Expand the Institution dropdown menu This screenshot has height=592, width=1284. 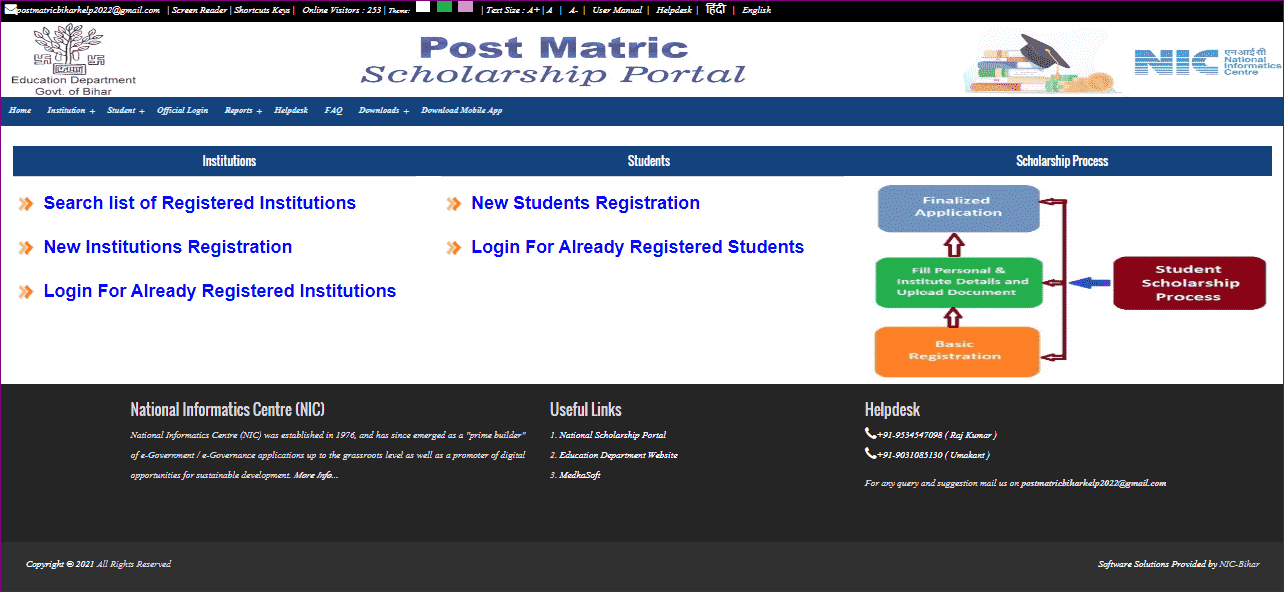point(68,110)
